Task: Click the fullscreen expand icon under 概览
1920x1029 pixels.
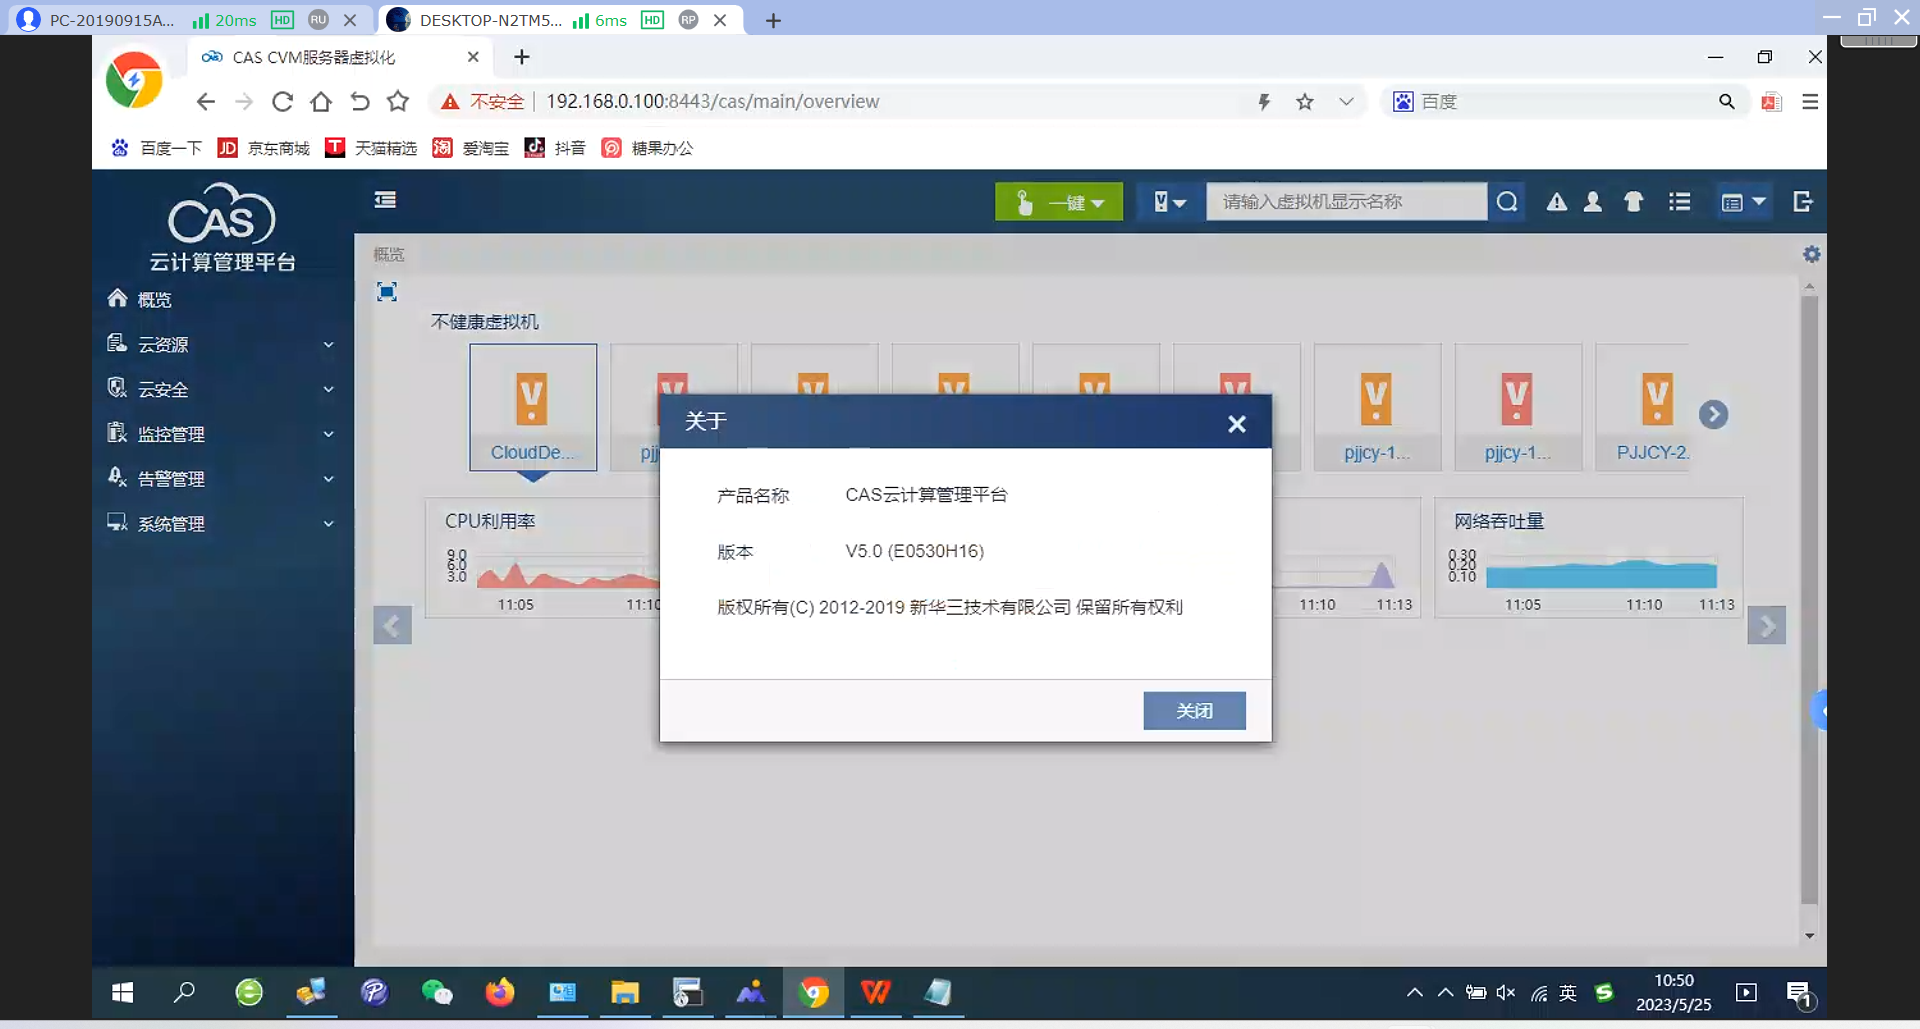Action: pos(387,291)
